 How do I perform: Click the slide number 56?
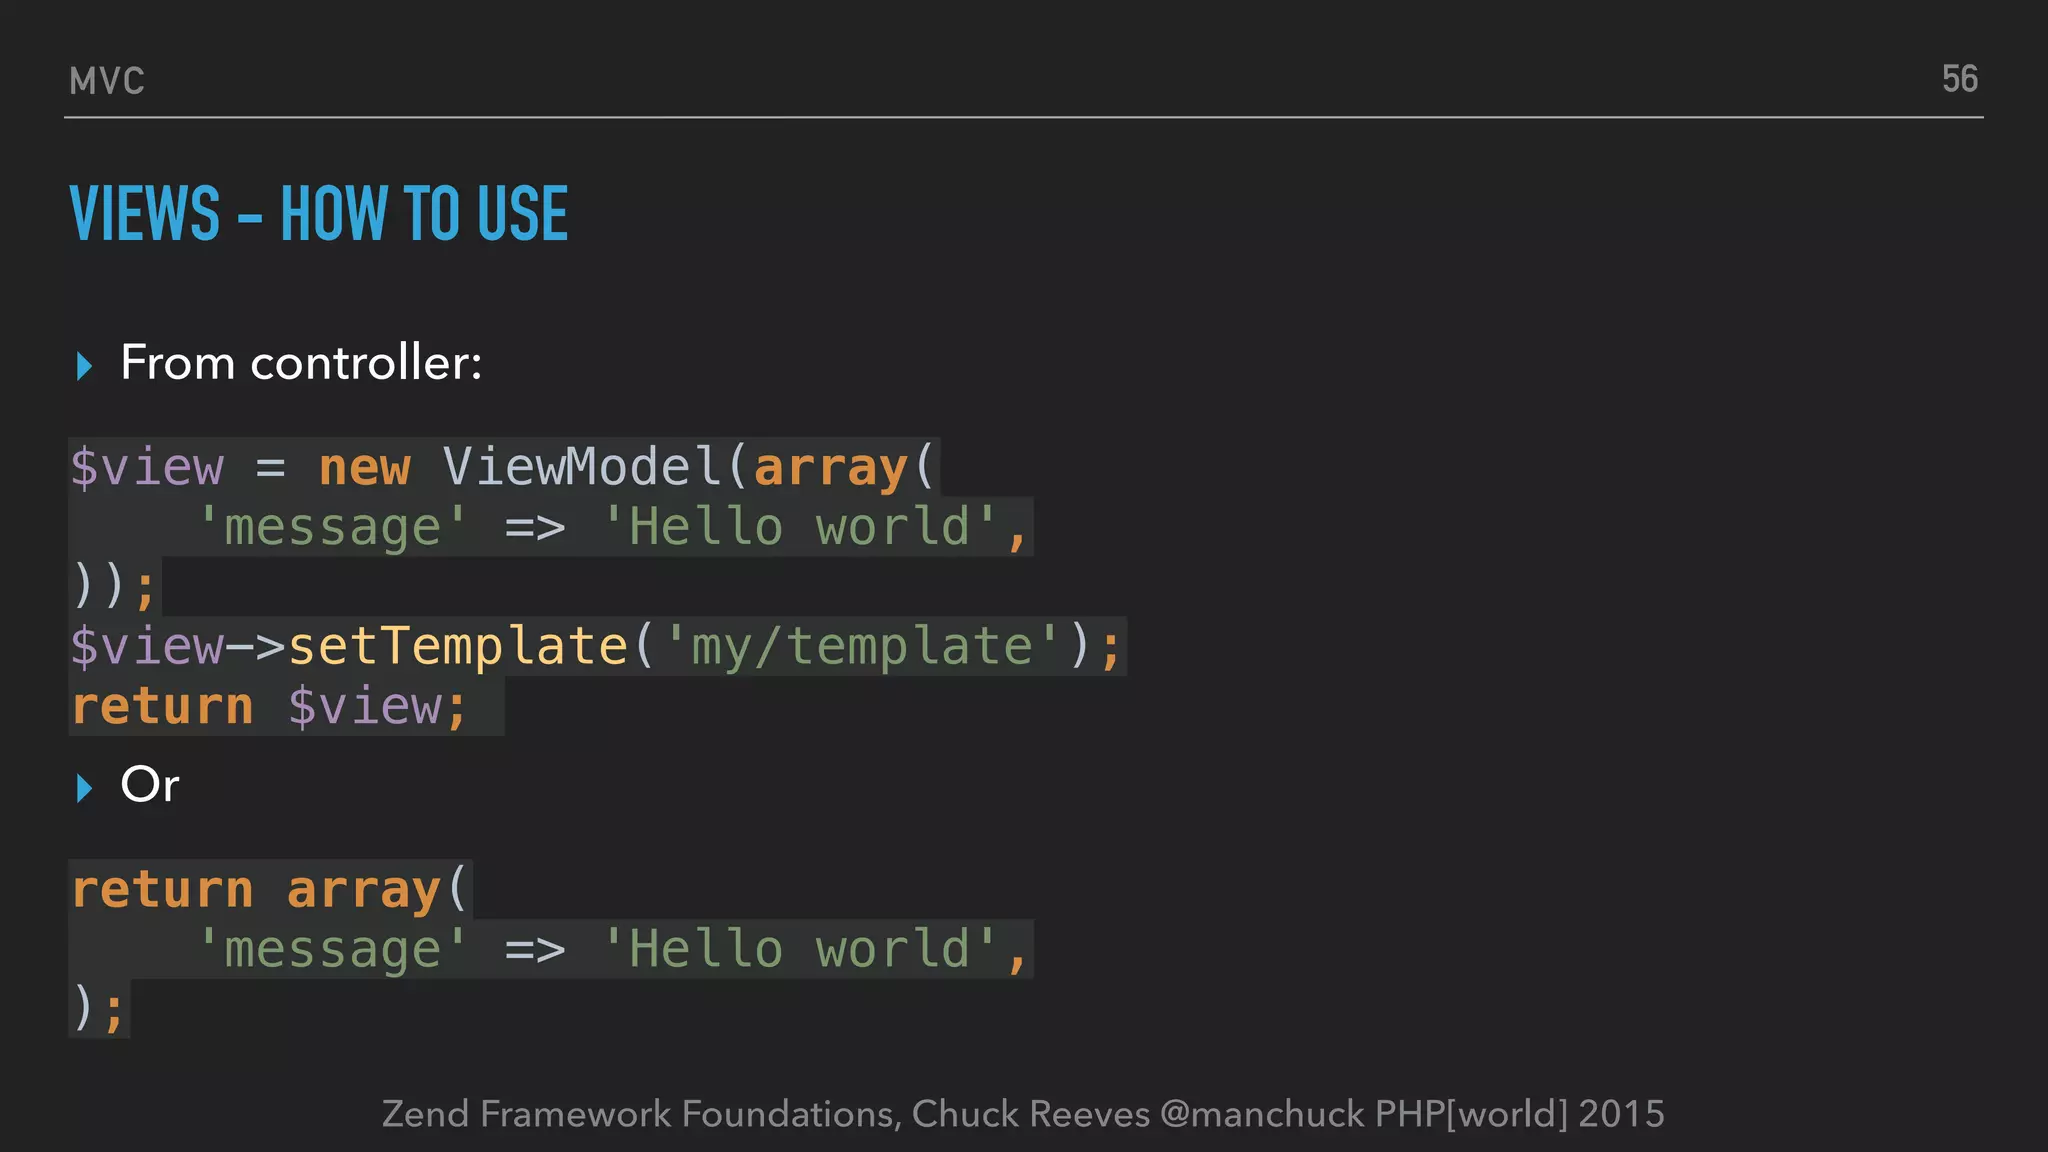click(1960, 79)
